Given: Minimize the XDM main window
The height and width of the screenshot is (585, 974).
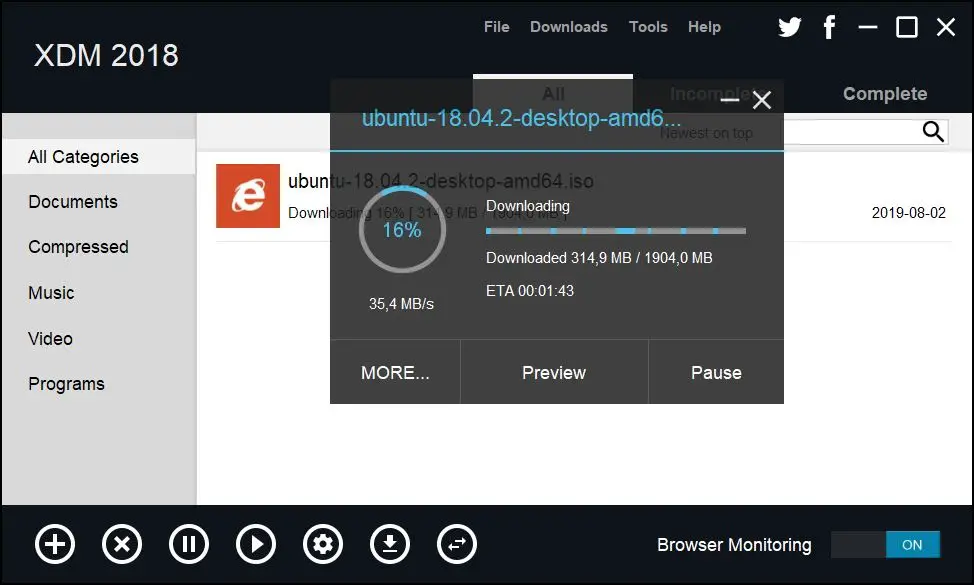Looking at the screenshot, I should pyautogui.click(x=867, y=27).
